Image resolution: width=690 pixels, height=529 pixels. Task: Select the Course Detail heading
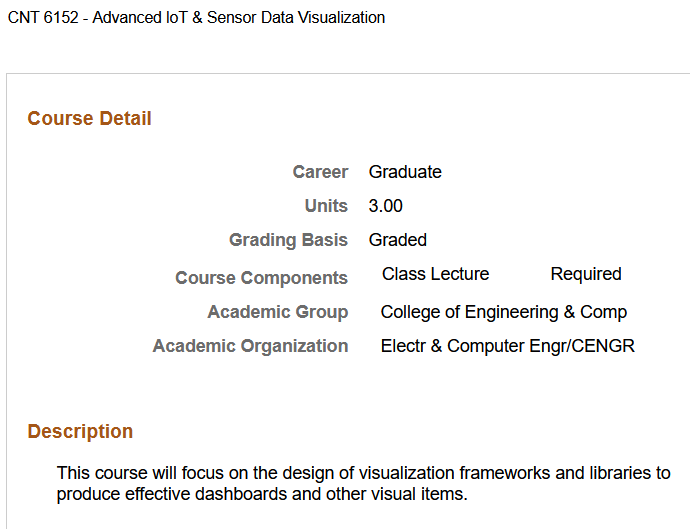89,119
